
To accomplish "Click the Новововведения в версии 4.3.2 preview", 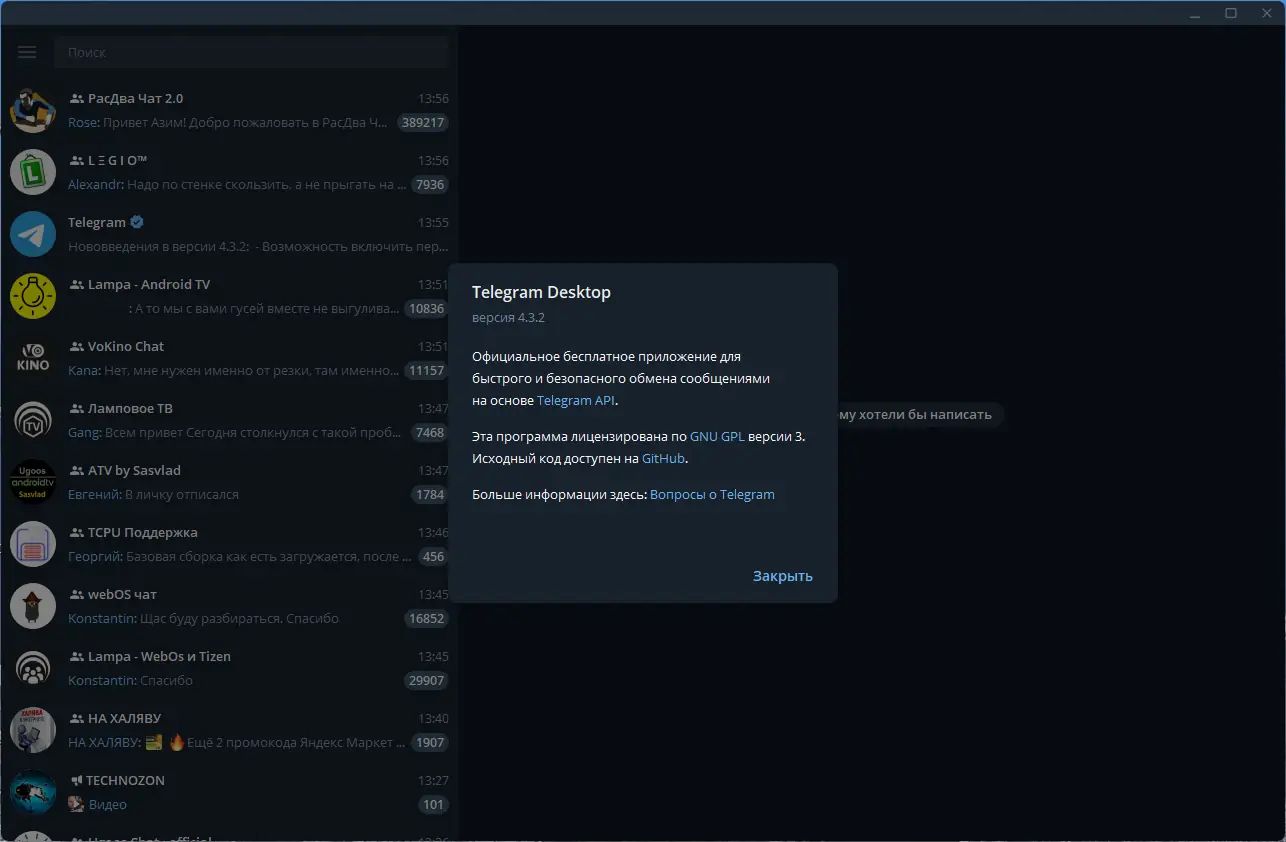I will click(x=258, y=246).
